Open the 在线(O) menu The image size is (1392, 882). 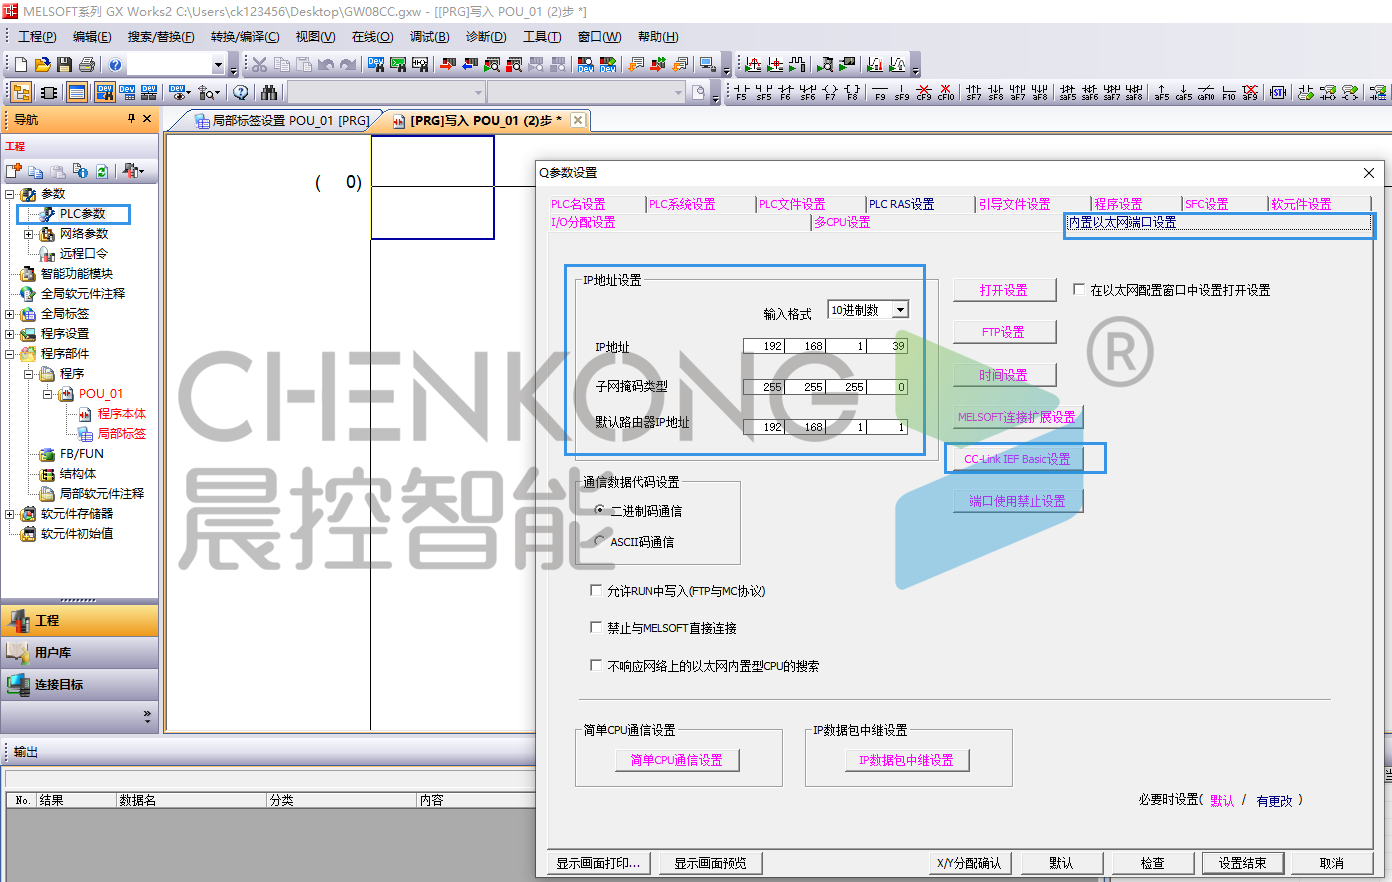coord(372,37)
